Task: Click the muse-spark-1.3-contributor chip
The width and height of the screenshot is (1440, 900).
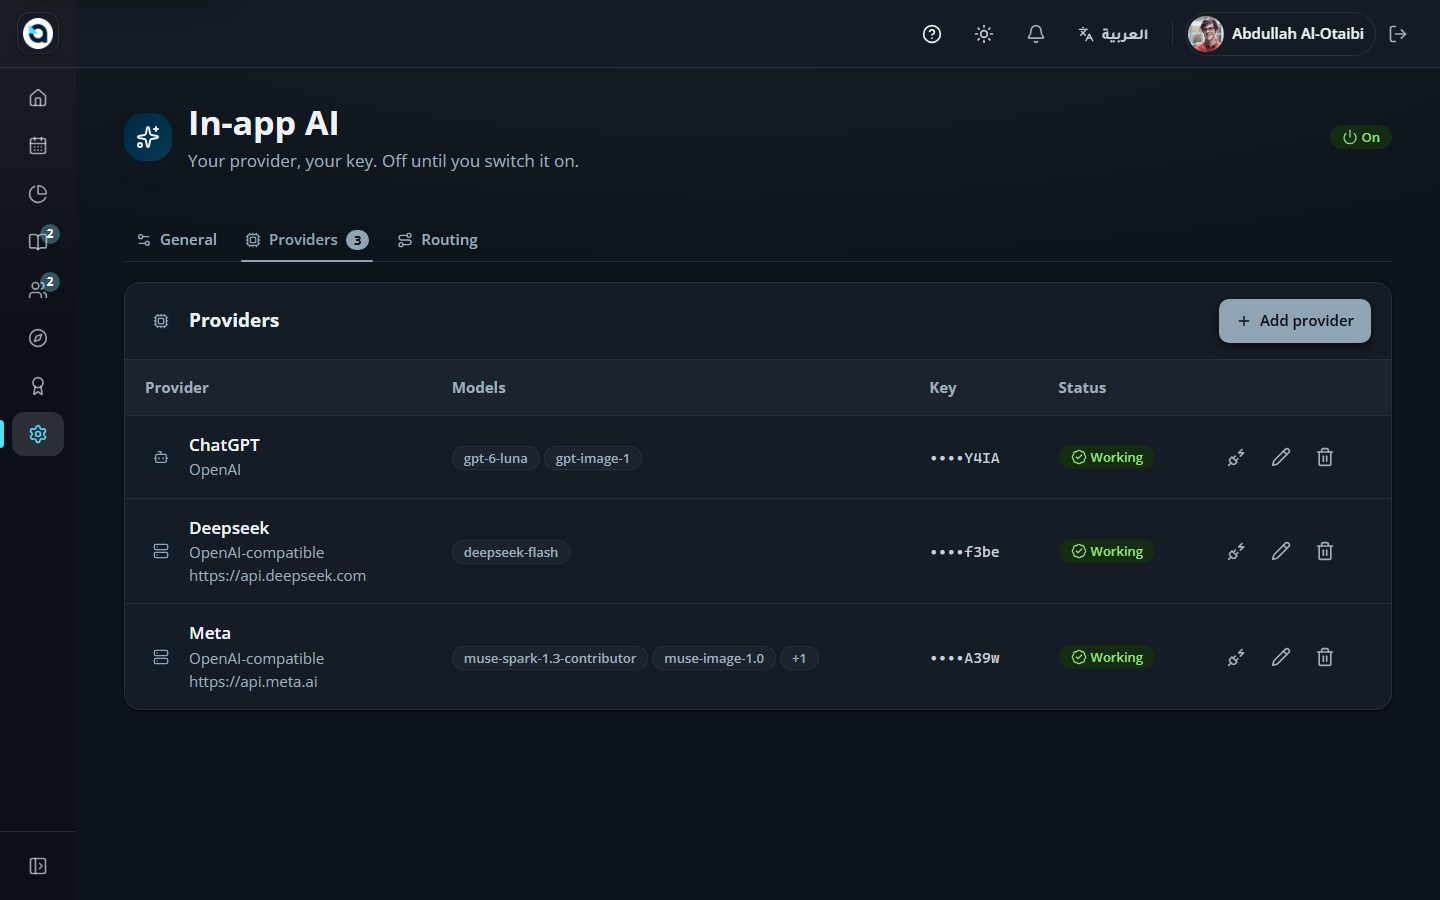Action: point(550,658)
